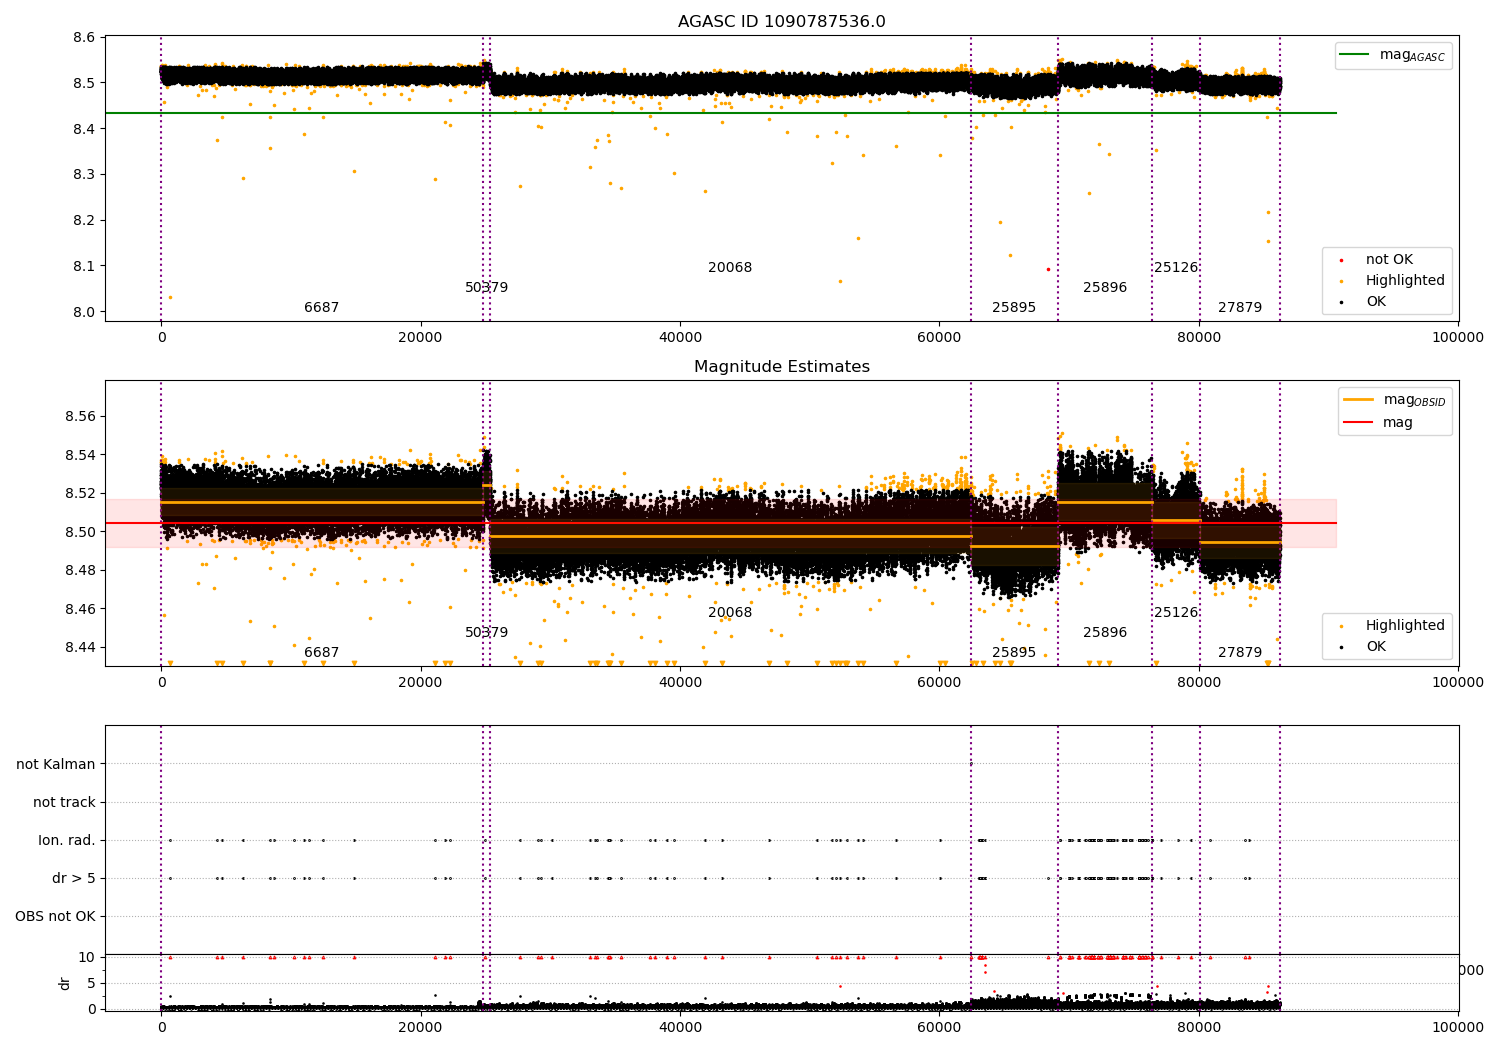Click the 'not Kalman' y-axis label
Viewport: 1500px width, 1050px height.
click(56, 765)
